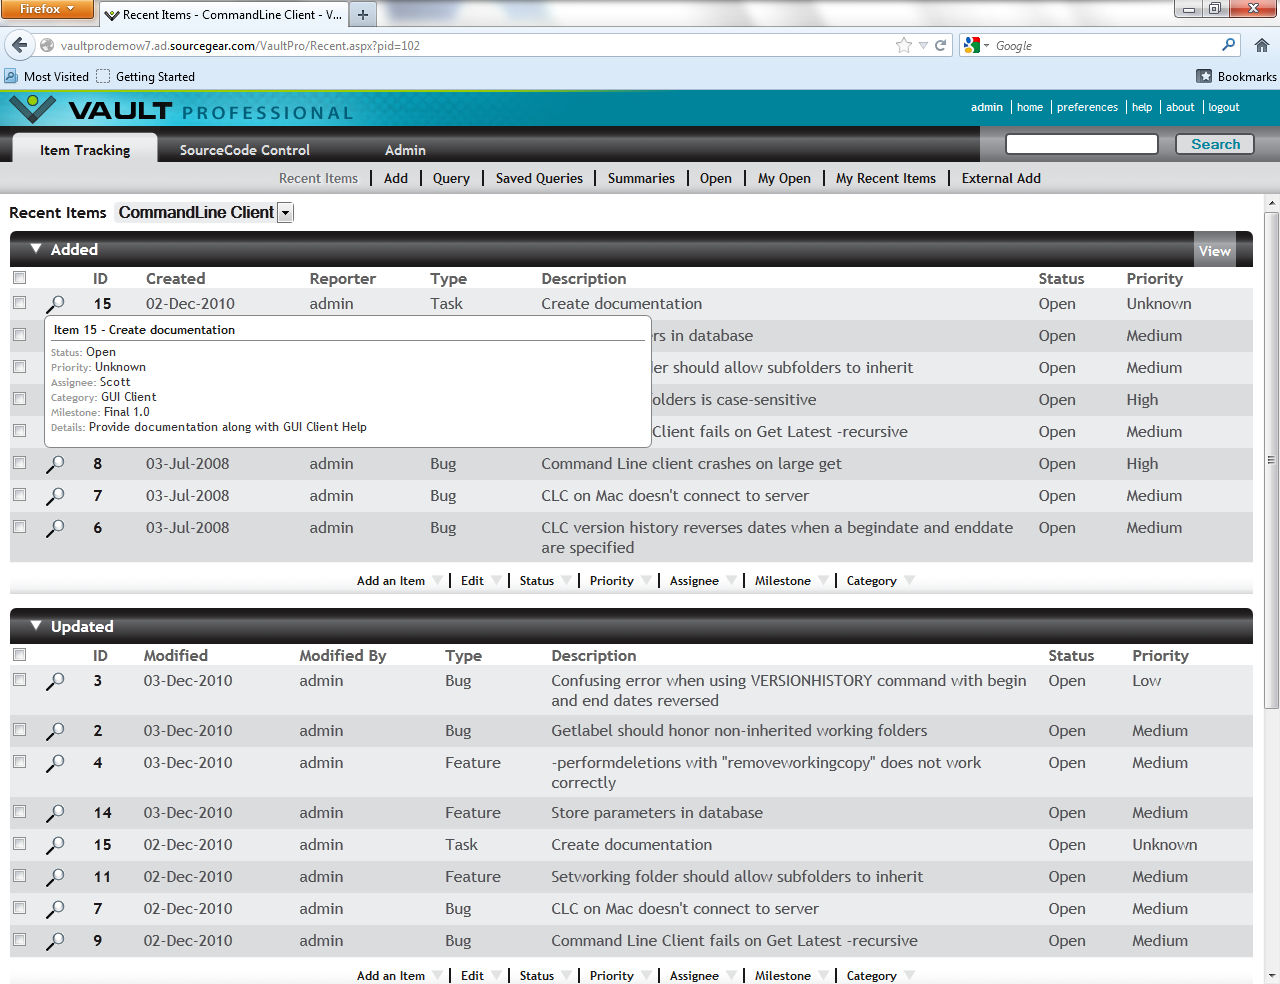Screen dimensions: 1280x984
Task: Bookmark page with star icon in address bar
Action: click(x=904, y=45)
